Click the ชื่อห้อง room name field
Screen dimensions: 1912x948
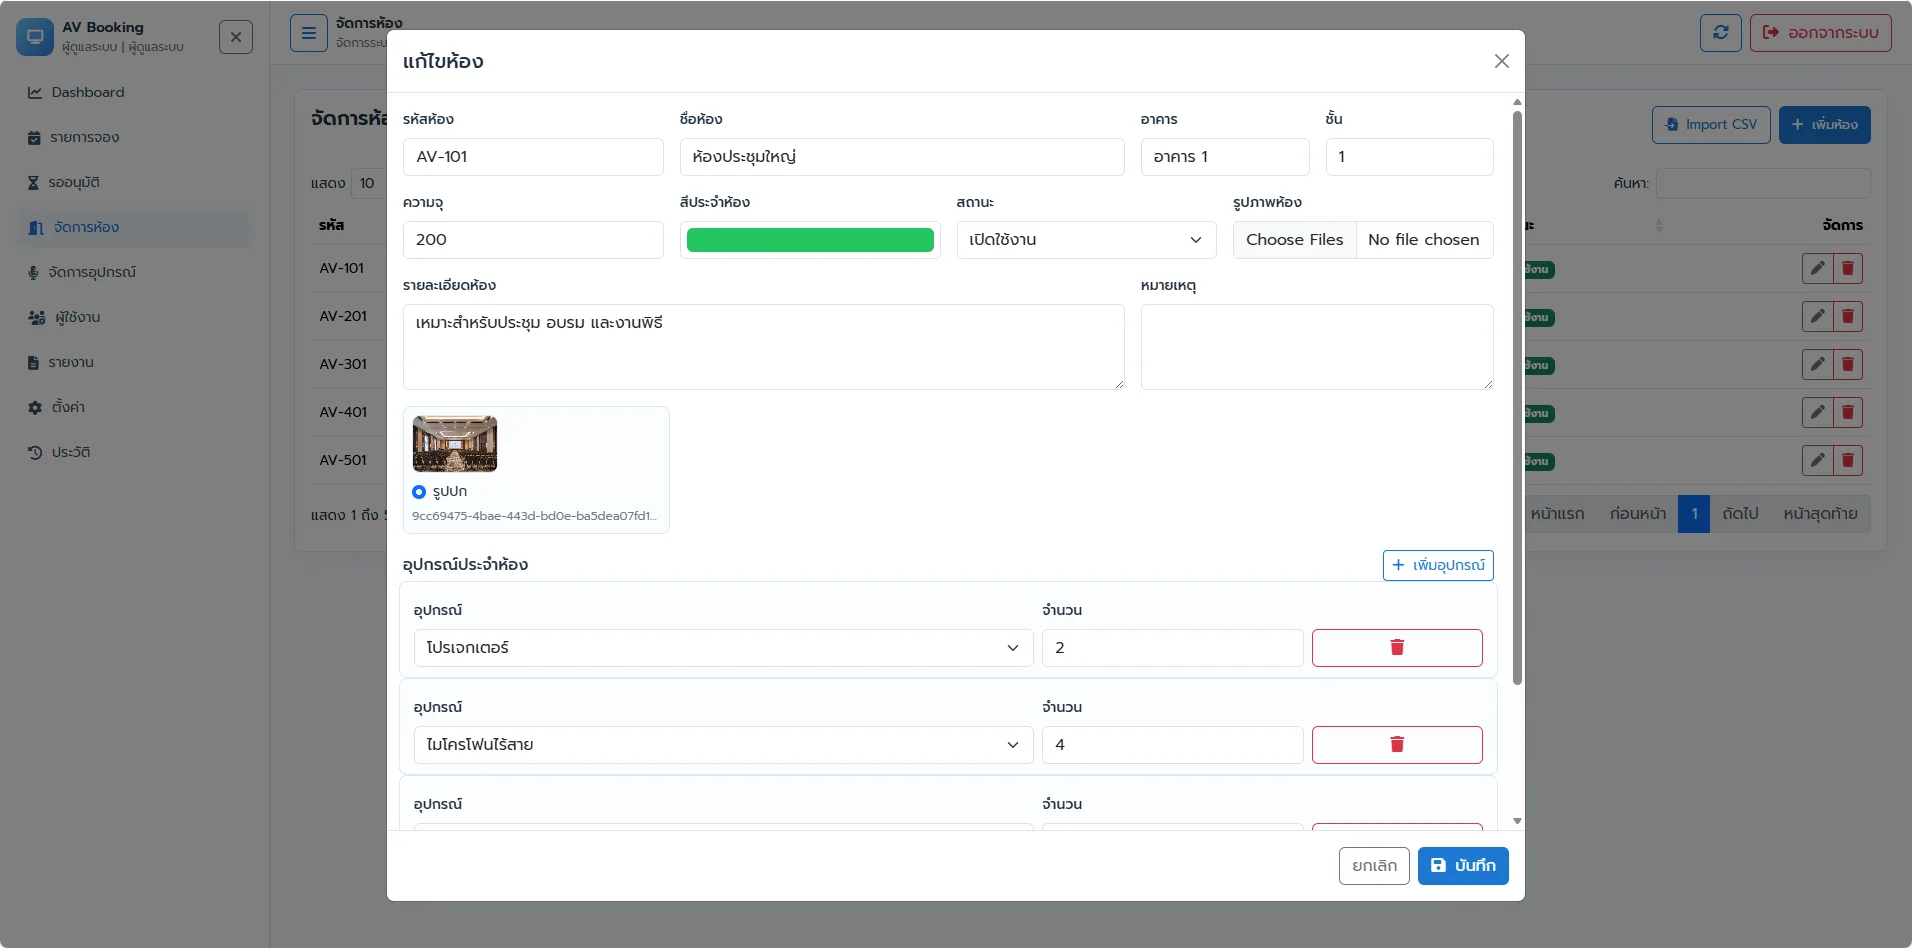pyautogui.click(x=902, y=157)
